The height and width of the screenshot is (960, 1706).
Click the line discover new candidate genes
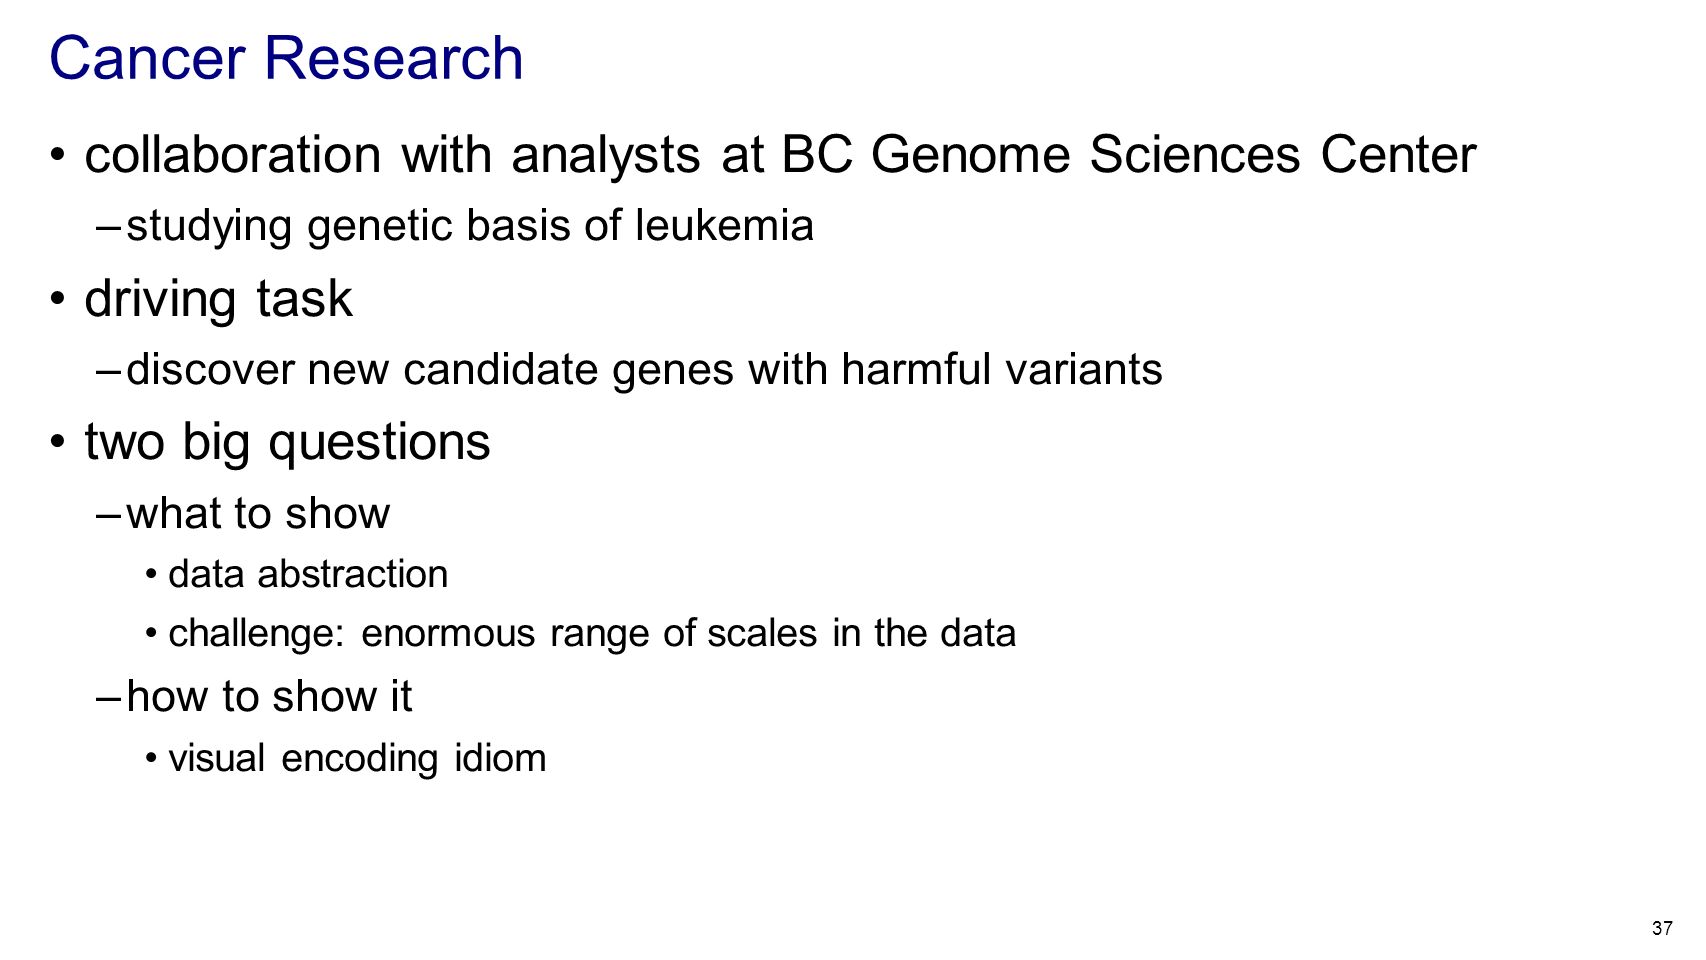pos(644,370)
